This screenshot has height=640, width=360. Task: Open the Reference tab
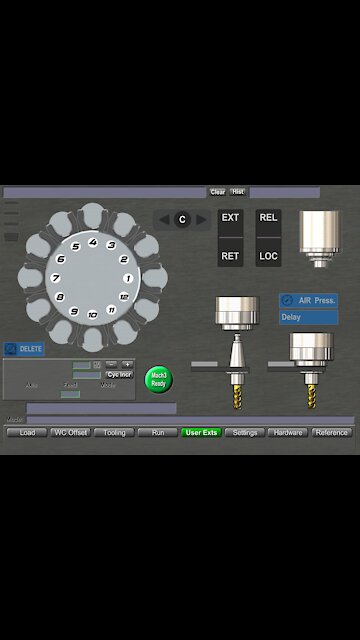point(332,433)
